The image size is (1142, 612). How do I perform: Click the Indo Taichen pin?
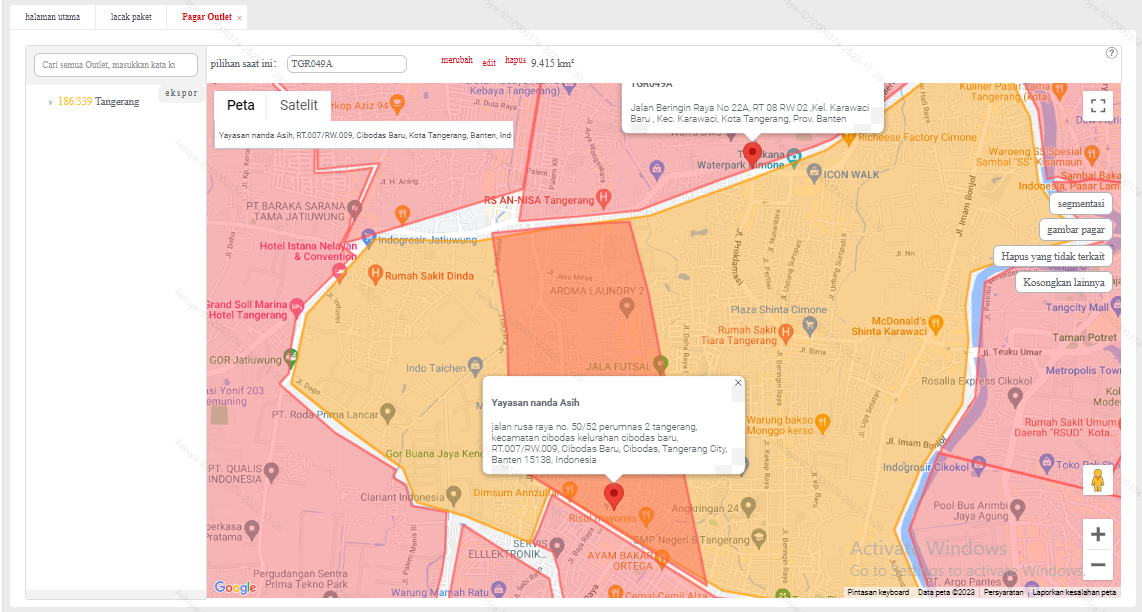click(476, 365)
